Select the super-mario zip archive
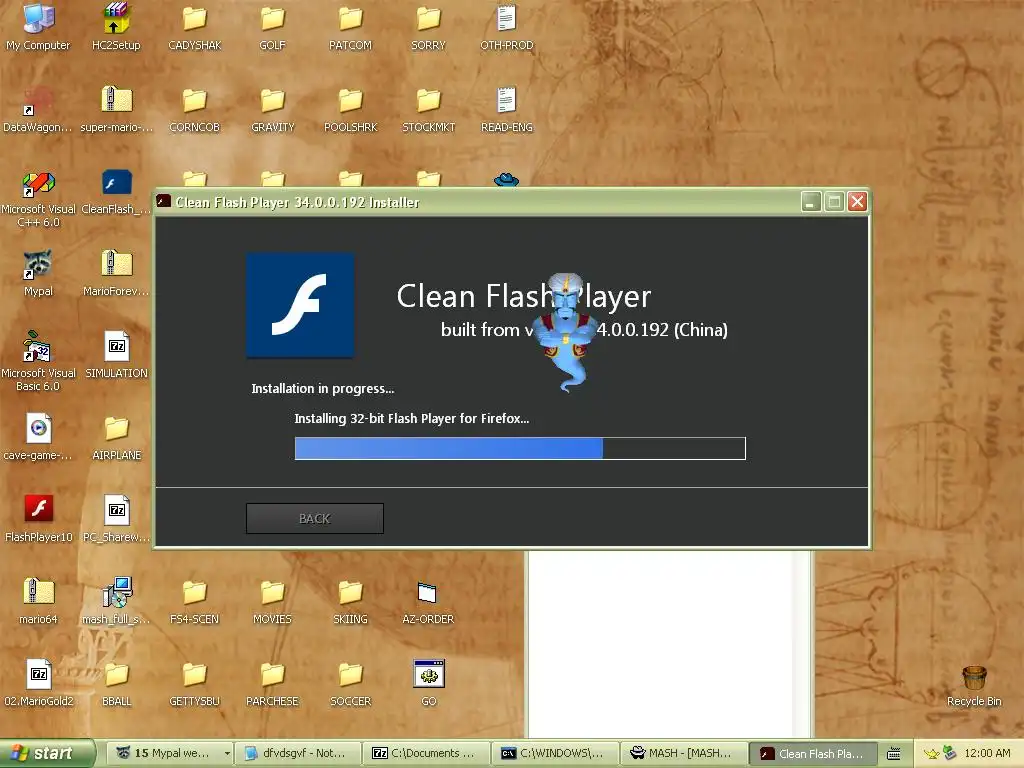Image resolution: width=1024 pixels, height=768 pixels. point(116,109)
